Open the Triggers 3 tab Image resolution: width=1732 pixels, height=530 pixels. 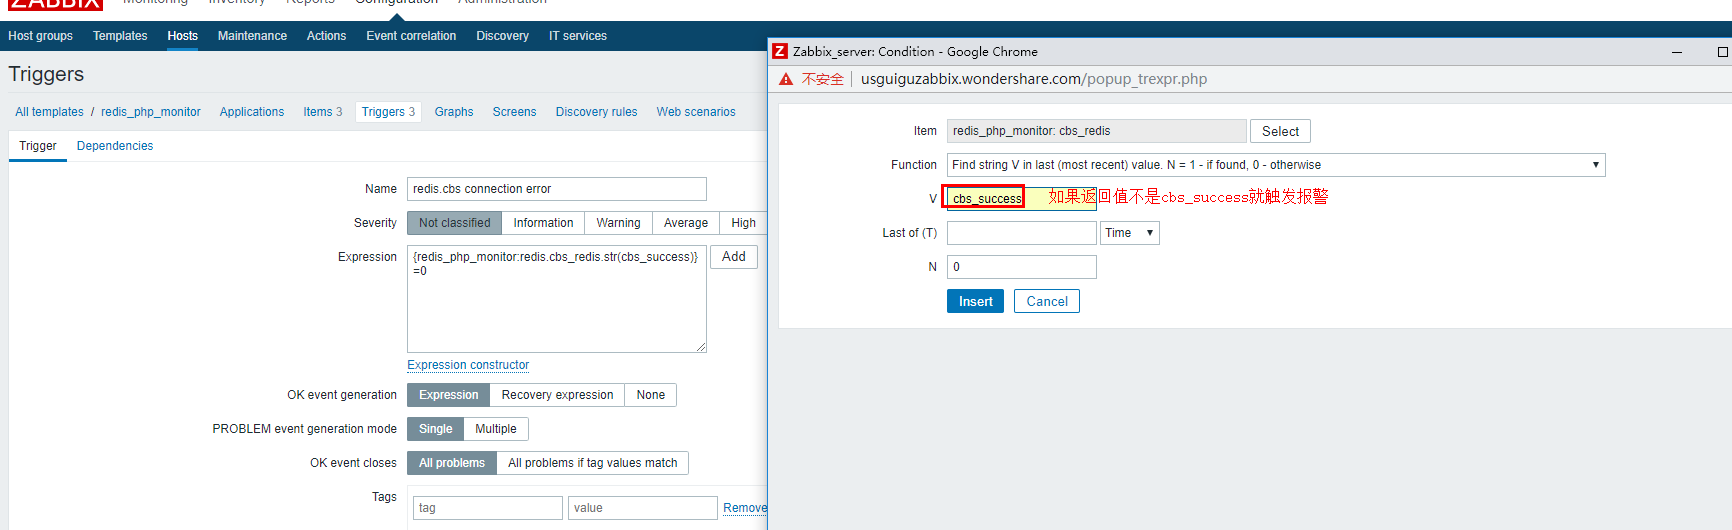(x=388, y=112)
